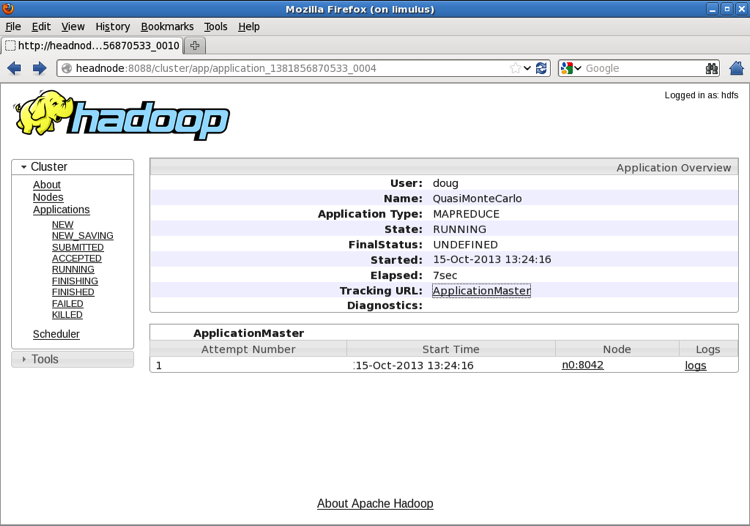Image resolution: width=750 pixels, height=526 pixels.
Task: Open a new tab with the plus button
Action: [x=195, y=45]
